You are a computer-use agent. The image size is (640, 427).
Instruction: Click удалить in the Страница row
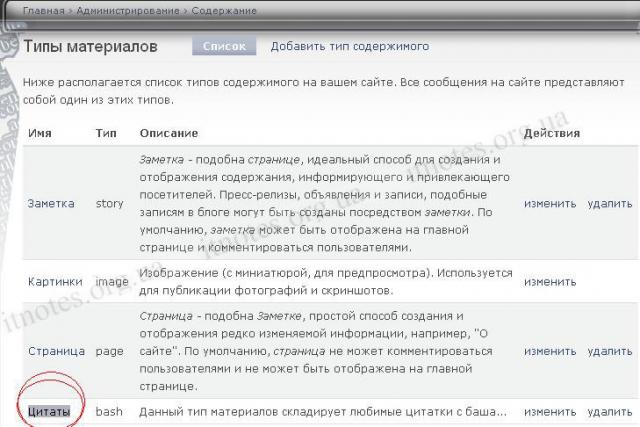tap(610, 351)
